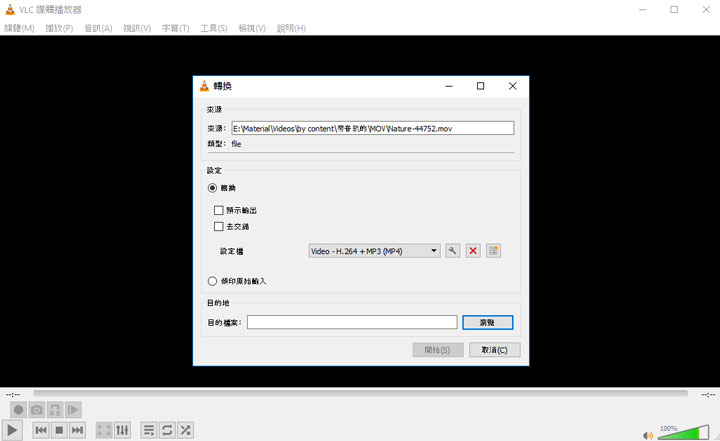The height and width of the screenshot is (441, 720).
Task: Click the A-B loop icon
Action: click(55, 410)
